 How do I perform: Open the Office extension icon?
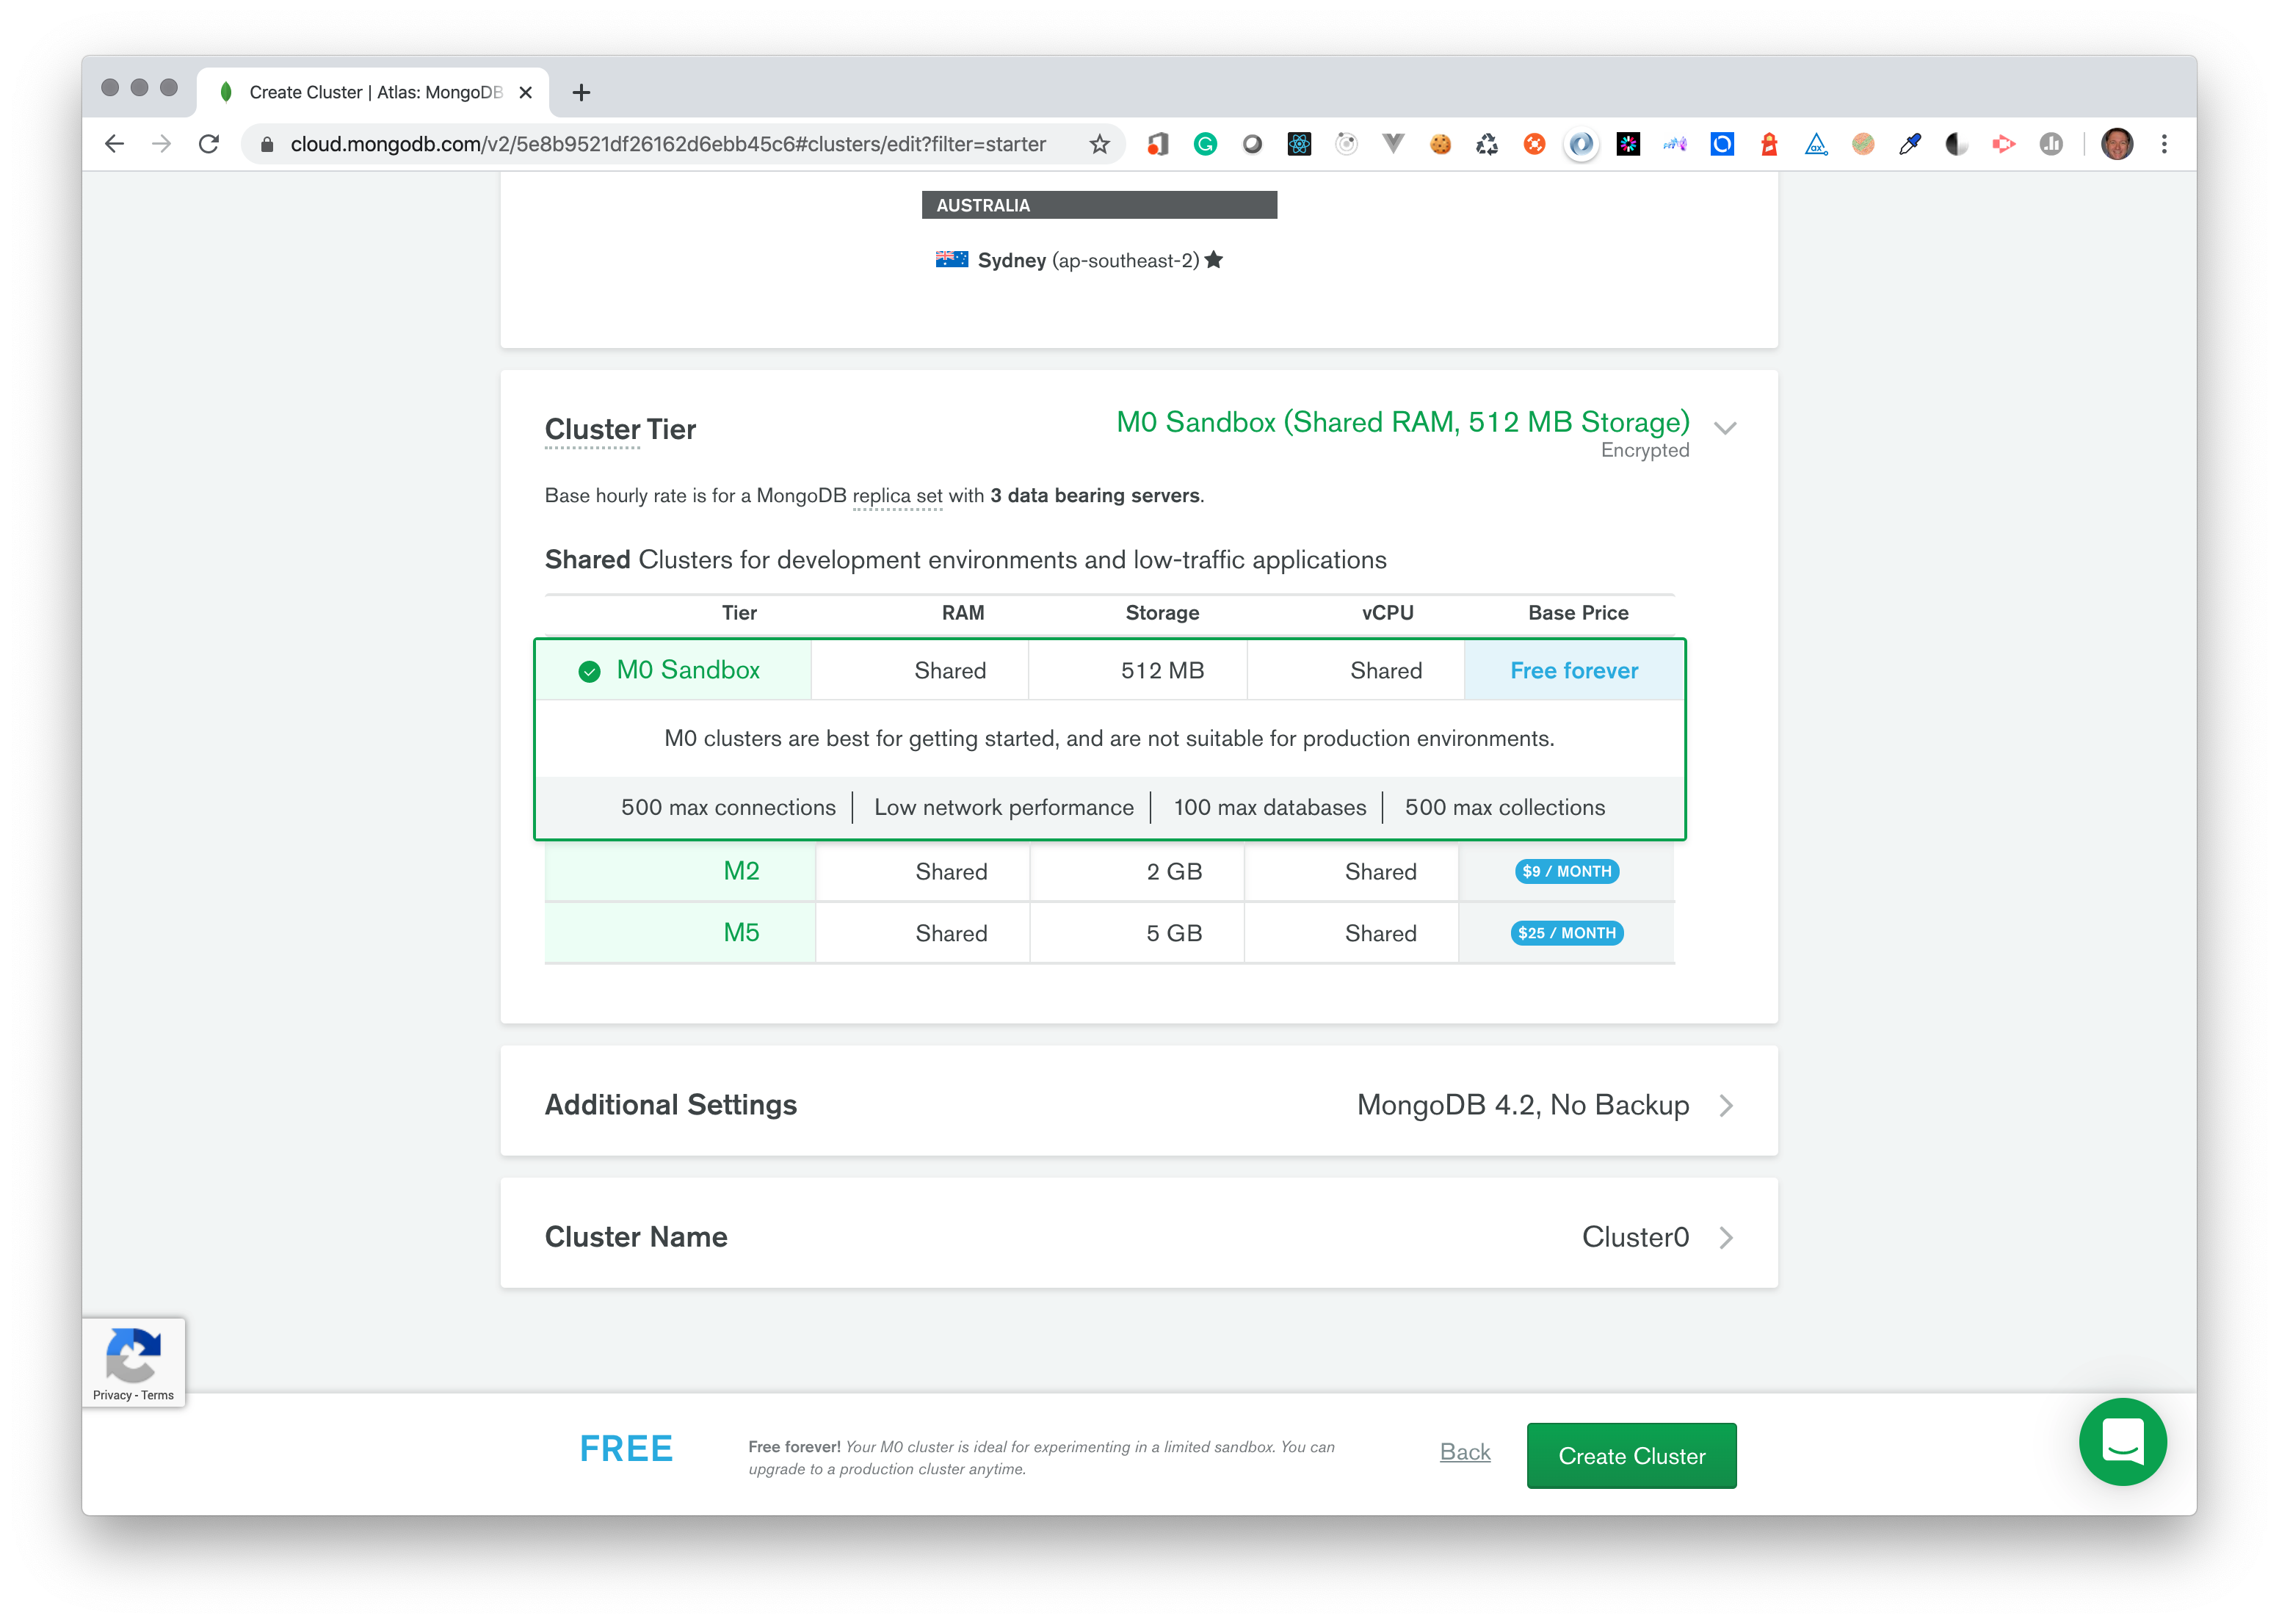pos(1158,144)
